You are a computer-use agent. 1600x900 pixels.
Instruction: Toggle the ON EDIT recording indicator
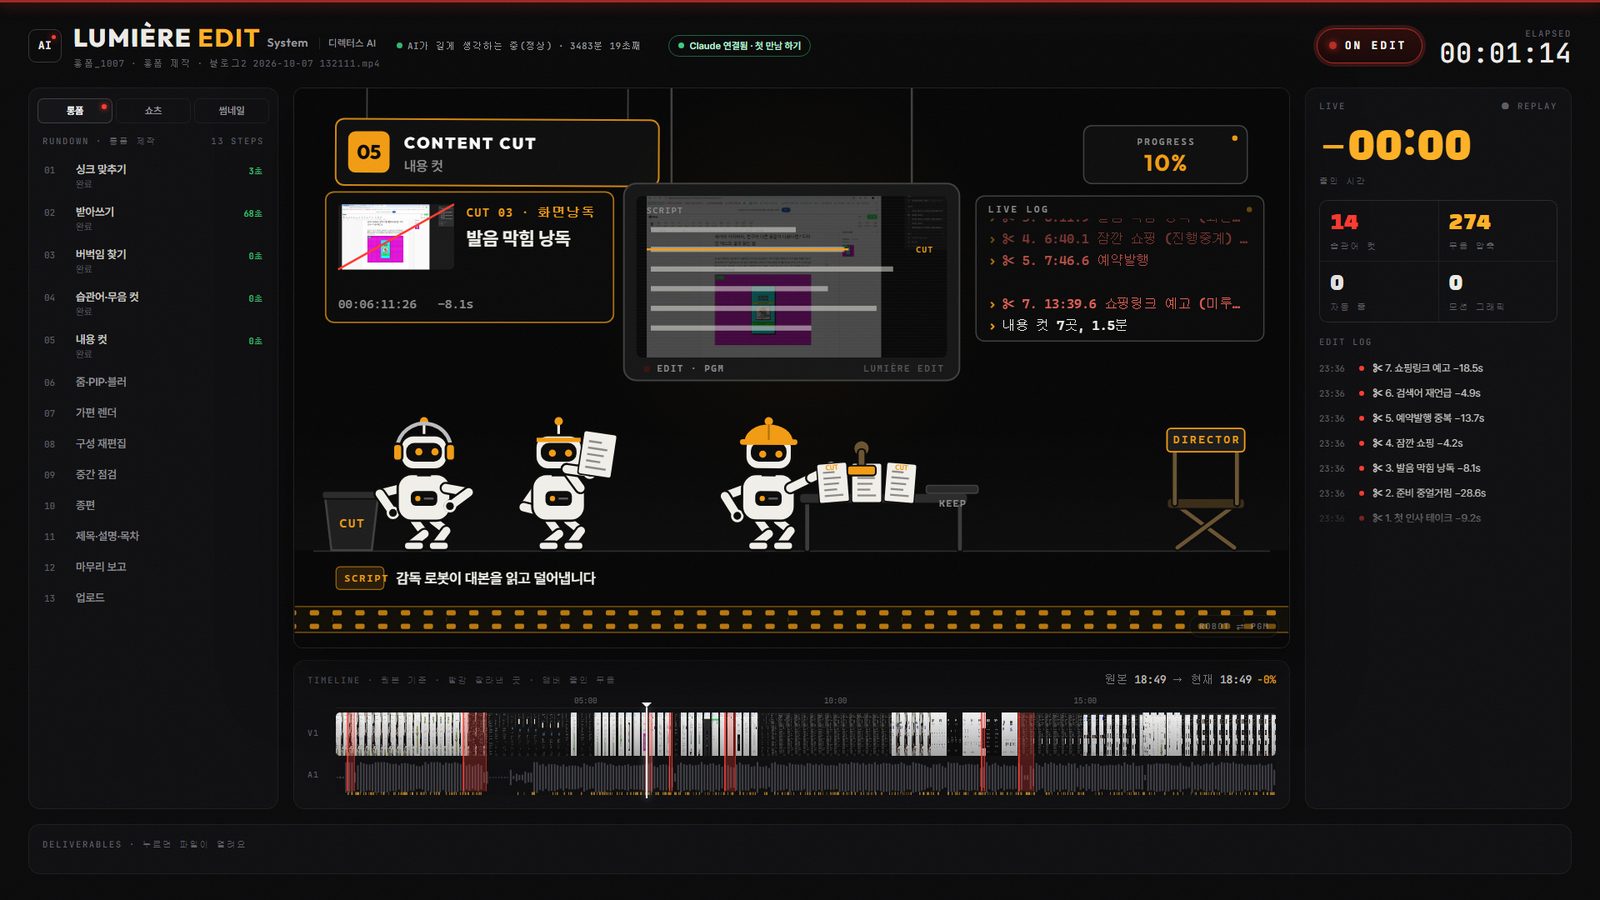[x=1368, y=46]
